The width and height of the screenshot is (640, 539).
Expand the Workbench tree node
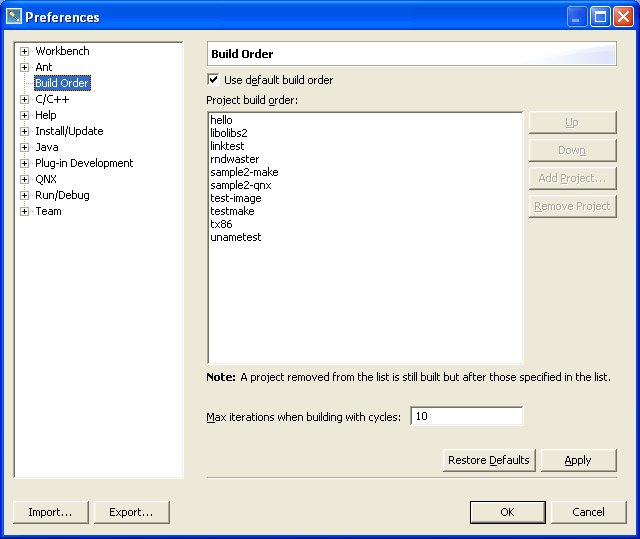click(24, 51)
